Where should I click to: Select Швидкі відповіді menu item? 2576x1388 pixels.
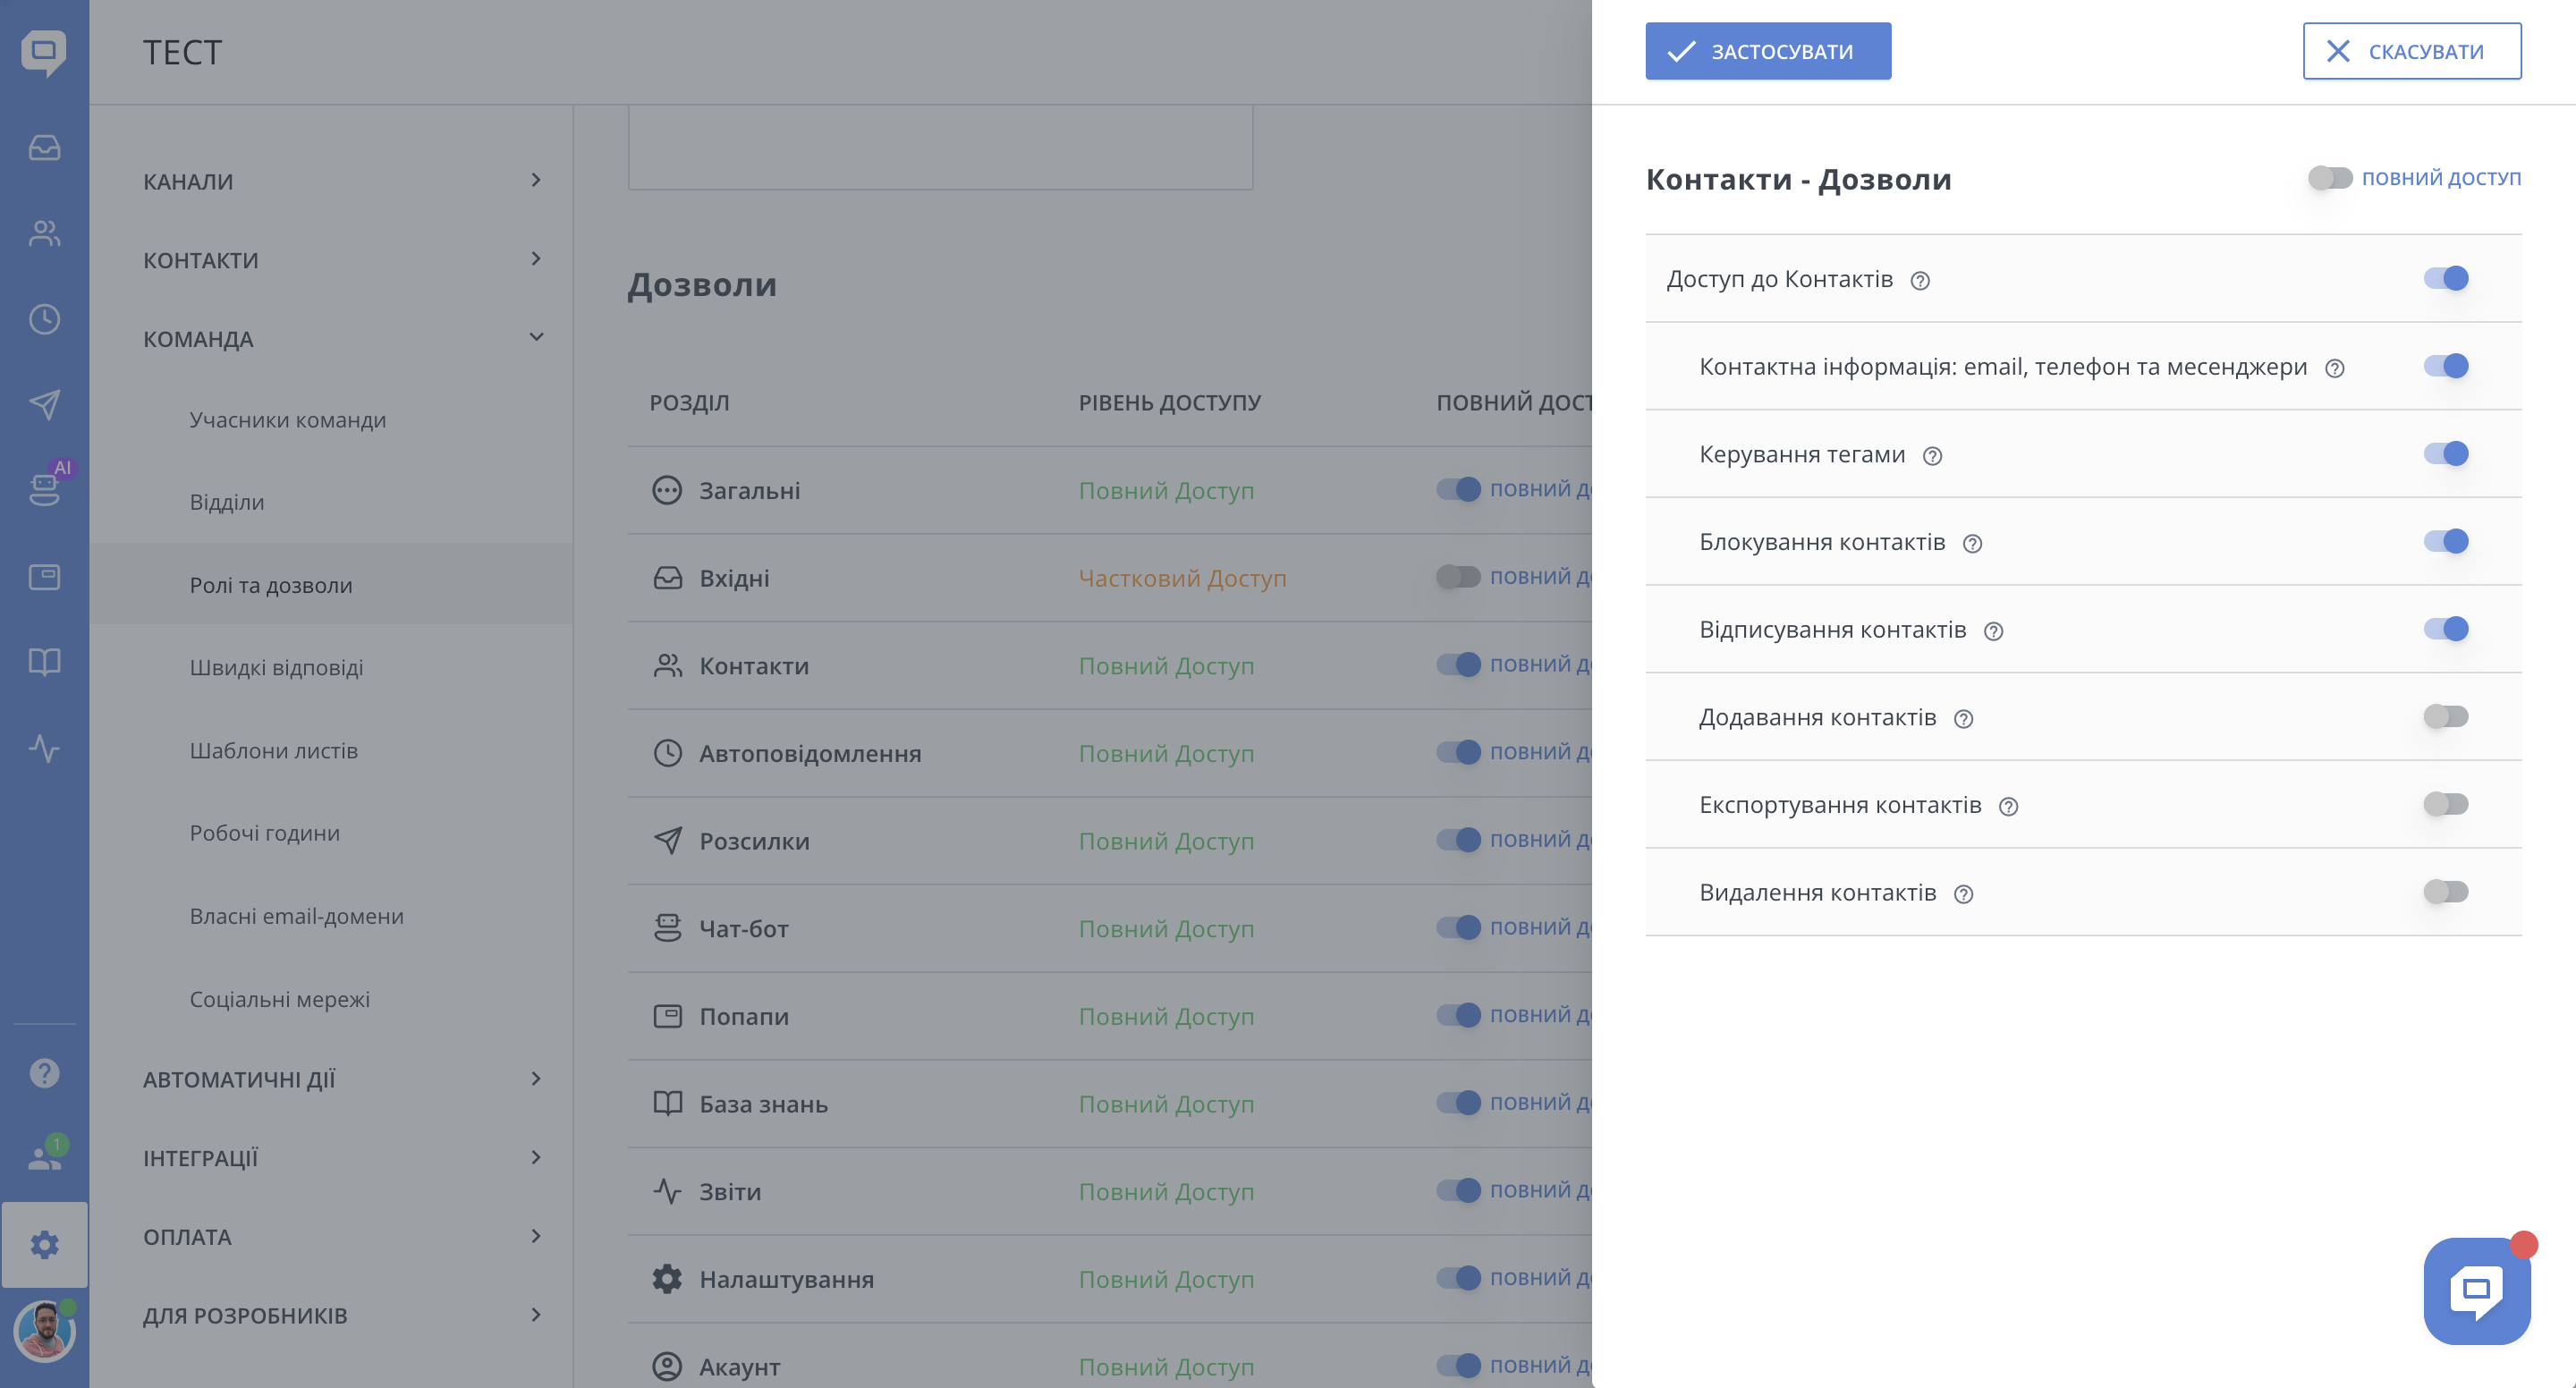coord(276,667)
